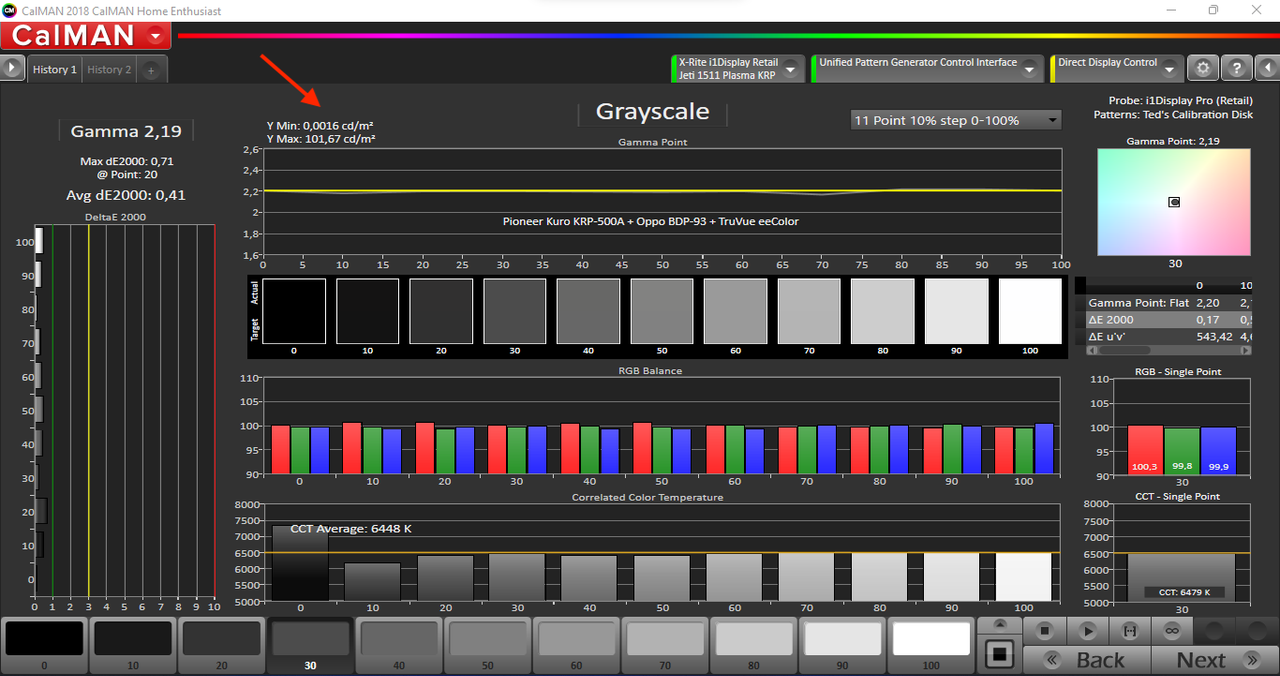
Task: Switch to the History 2 tab
Action: click(109, 70)
